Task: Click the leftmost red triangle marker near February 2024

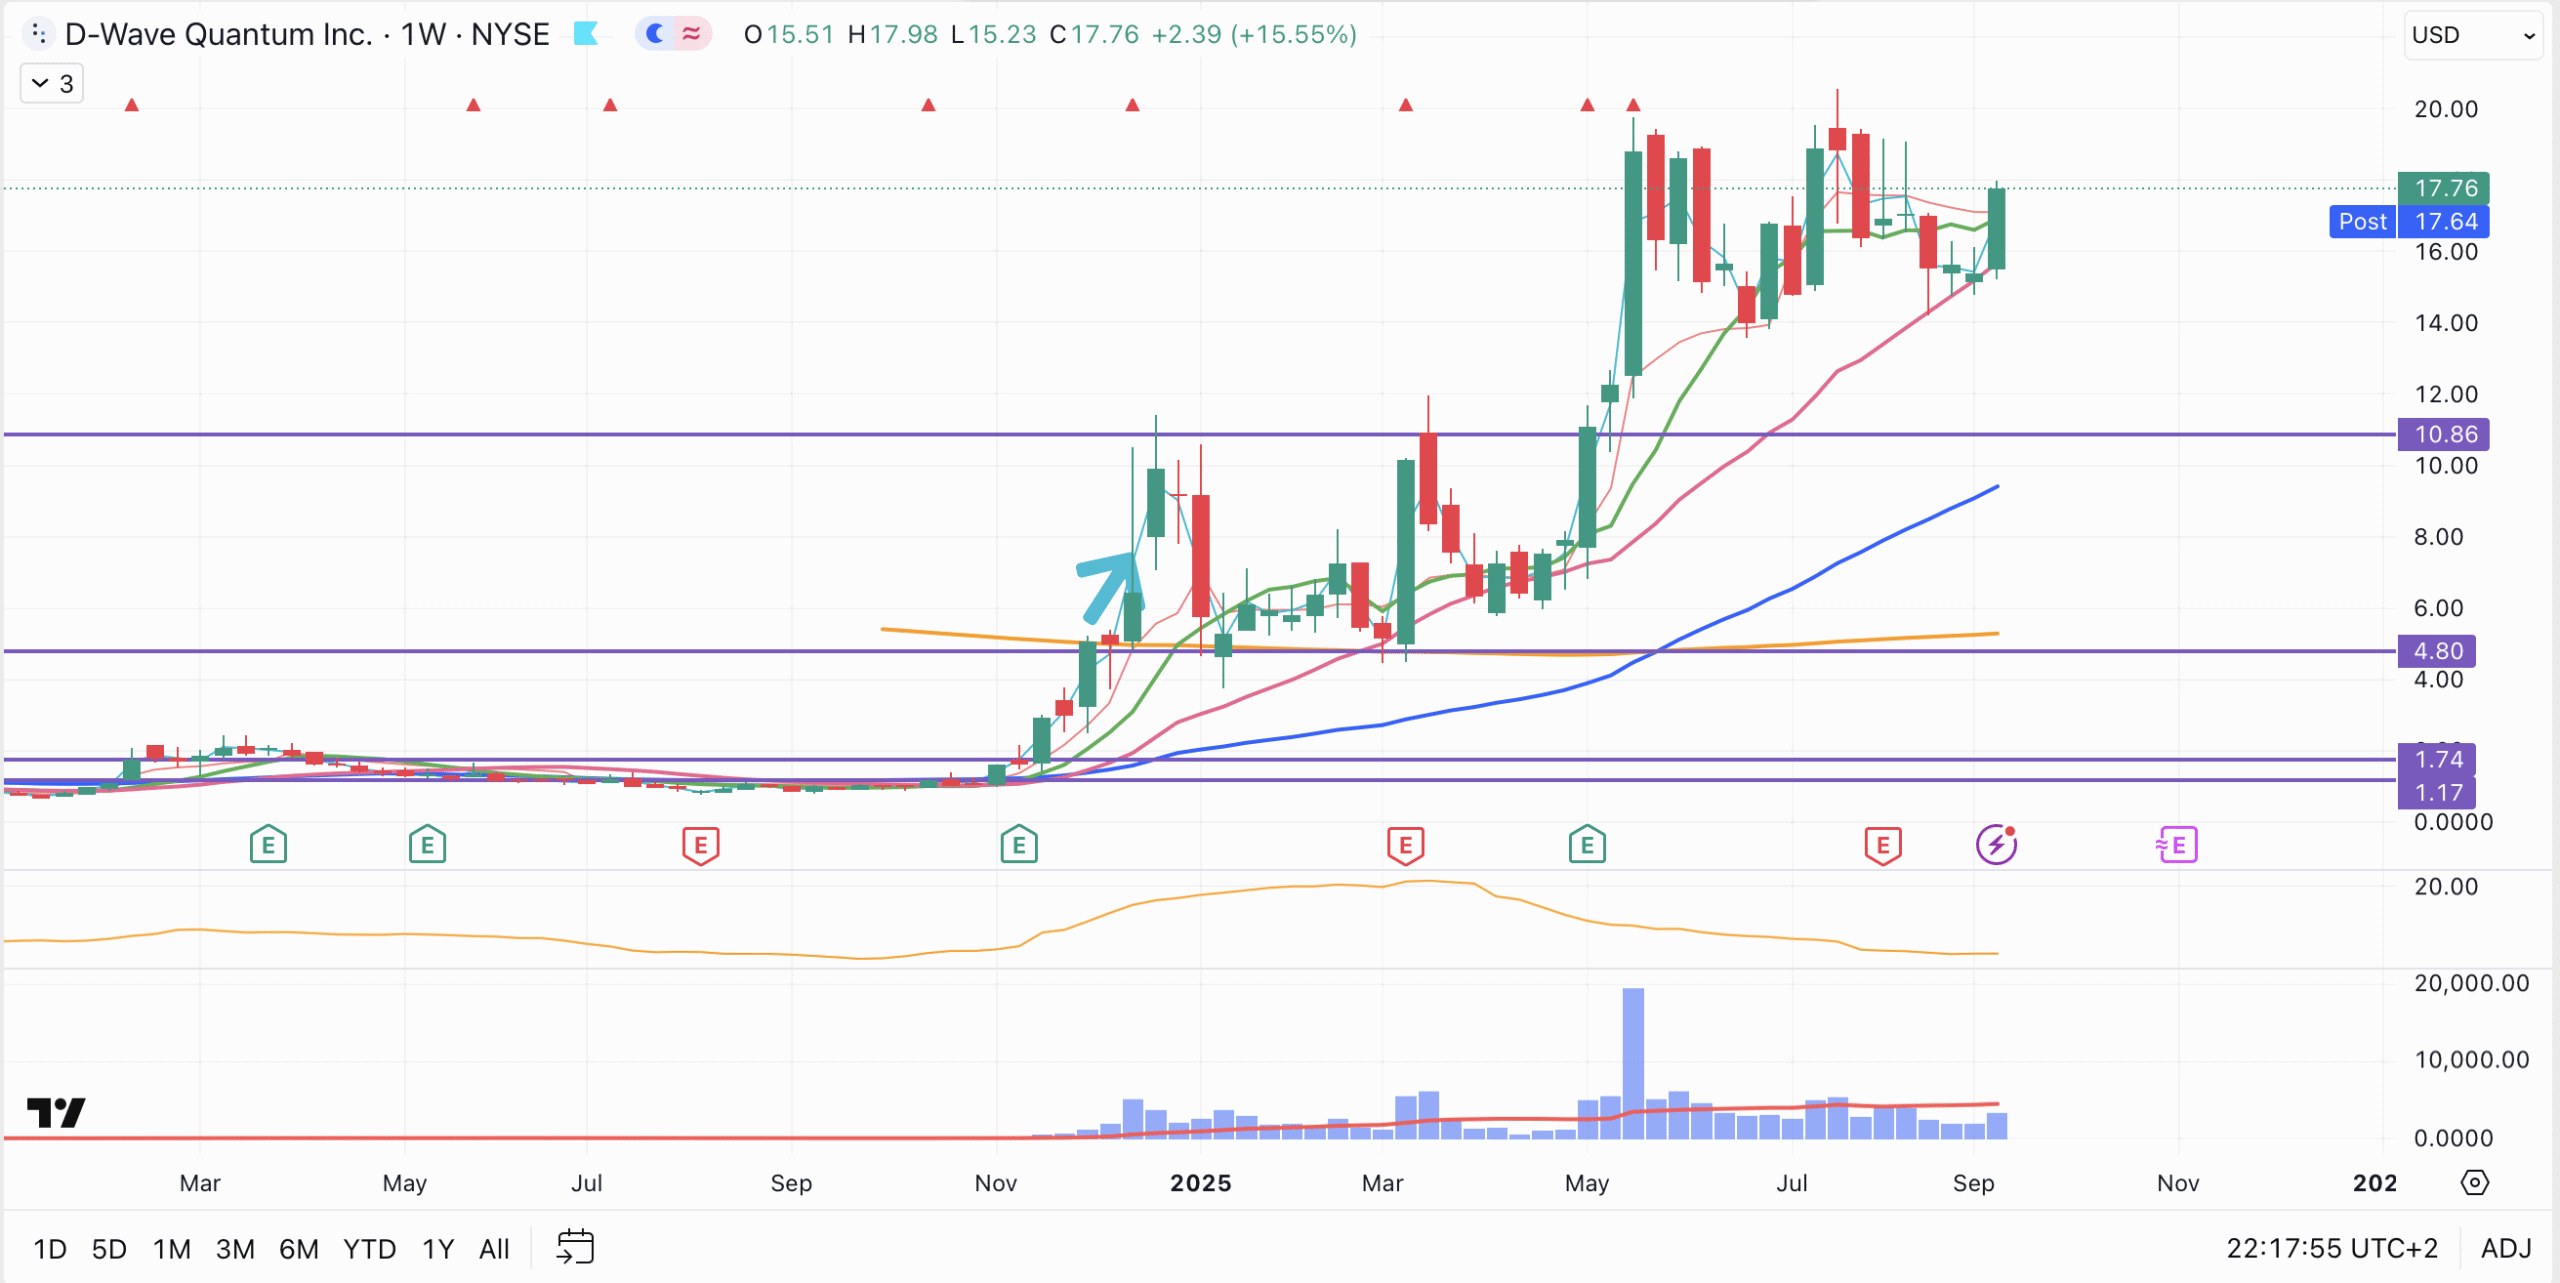Action: point(131,105)
